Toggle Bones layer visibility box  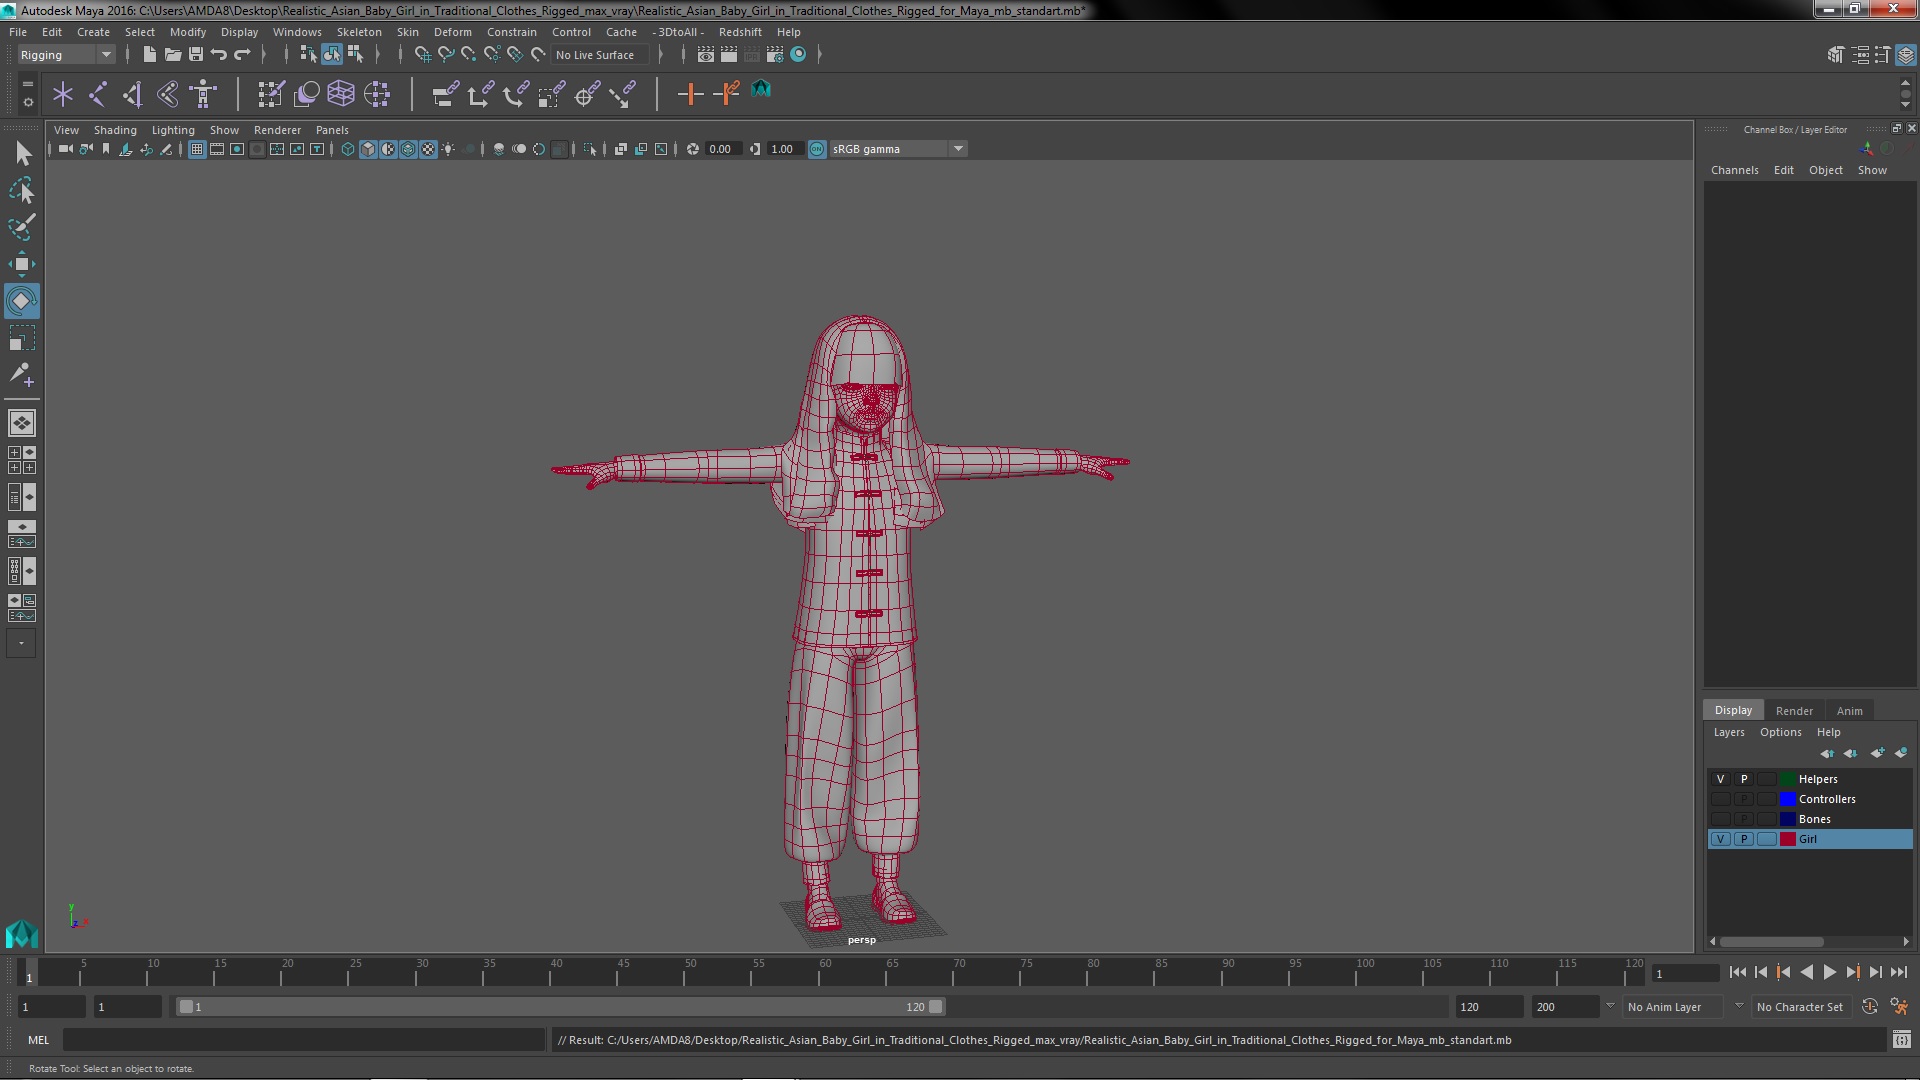point(1720,819)
